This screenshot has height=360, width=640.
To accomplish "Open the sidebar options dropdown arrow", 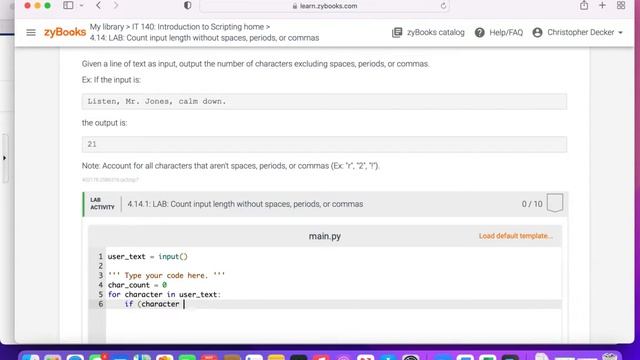I will point(81,5).
